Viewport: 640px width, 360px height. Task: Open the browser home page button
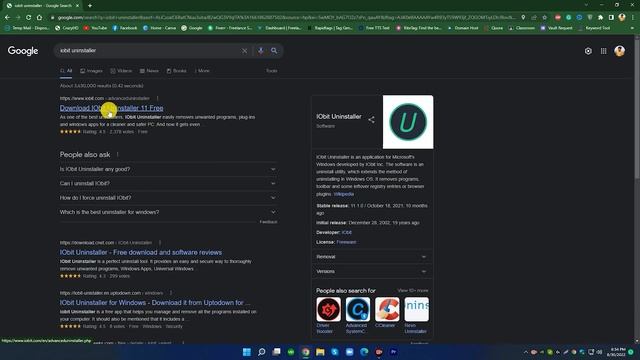pyautogui.click(x=39, y=18)
